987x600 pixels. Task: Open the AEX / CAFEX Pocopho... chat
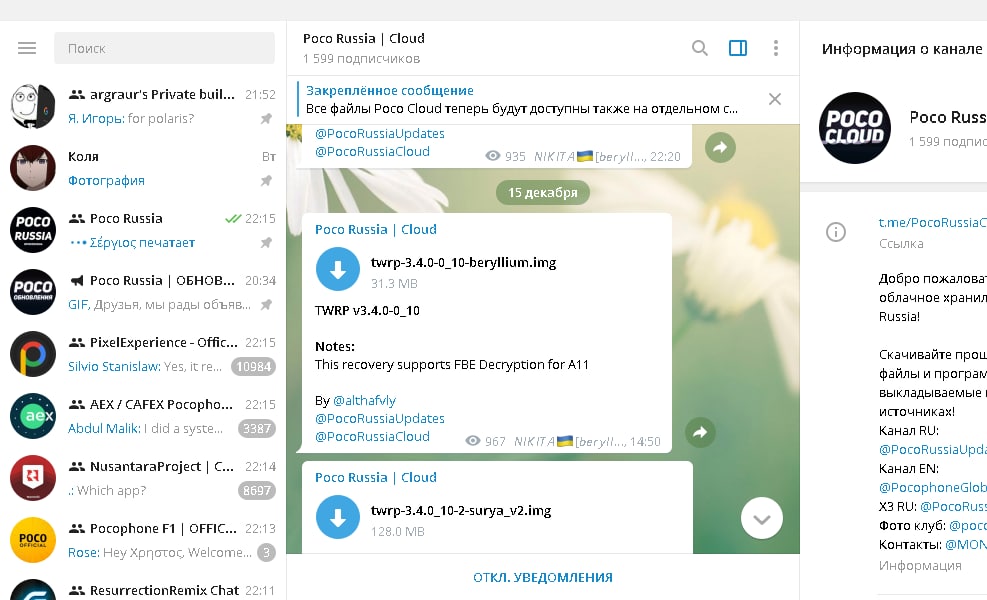point(143,416)
